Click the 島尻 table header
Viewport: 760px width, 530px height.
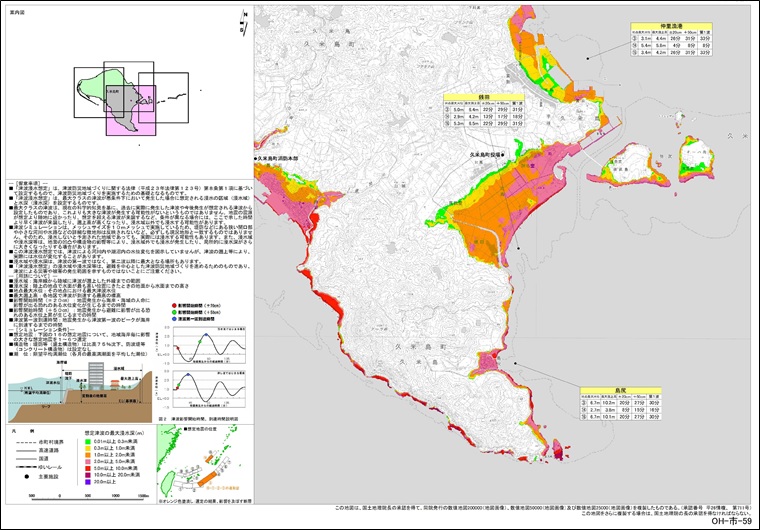pyautogui.click(x=621, y=390)
